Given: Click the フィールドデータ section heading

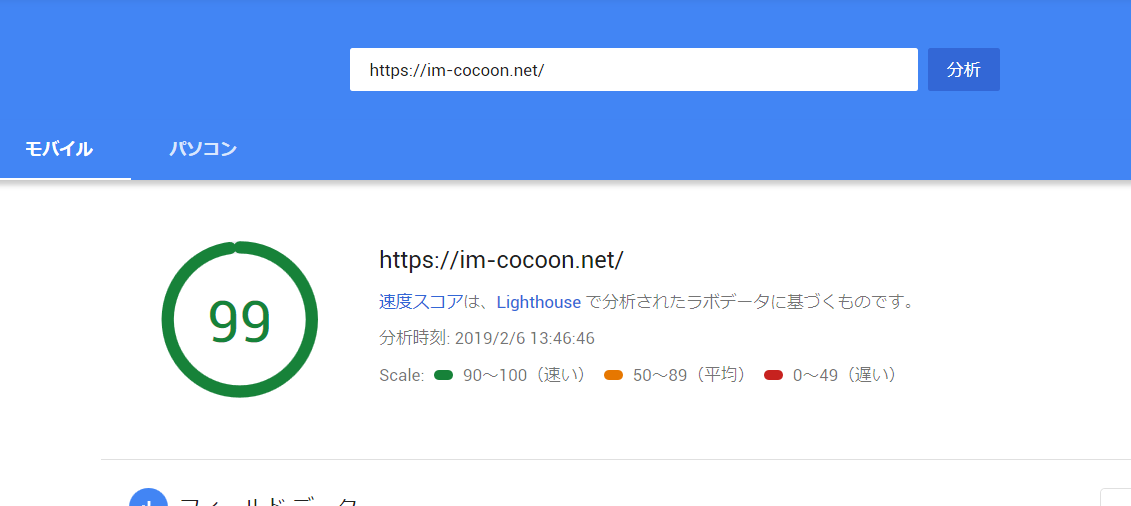Looking at the screenshot, I should pyautogui.click(x=268, y=500).
